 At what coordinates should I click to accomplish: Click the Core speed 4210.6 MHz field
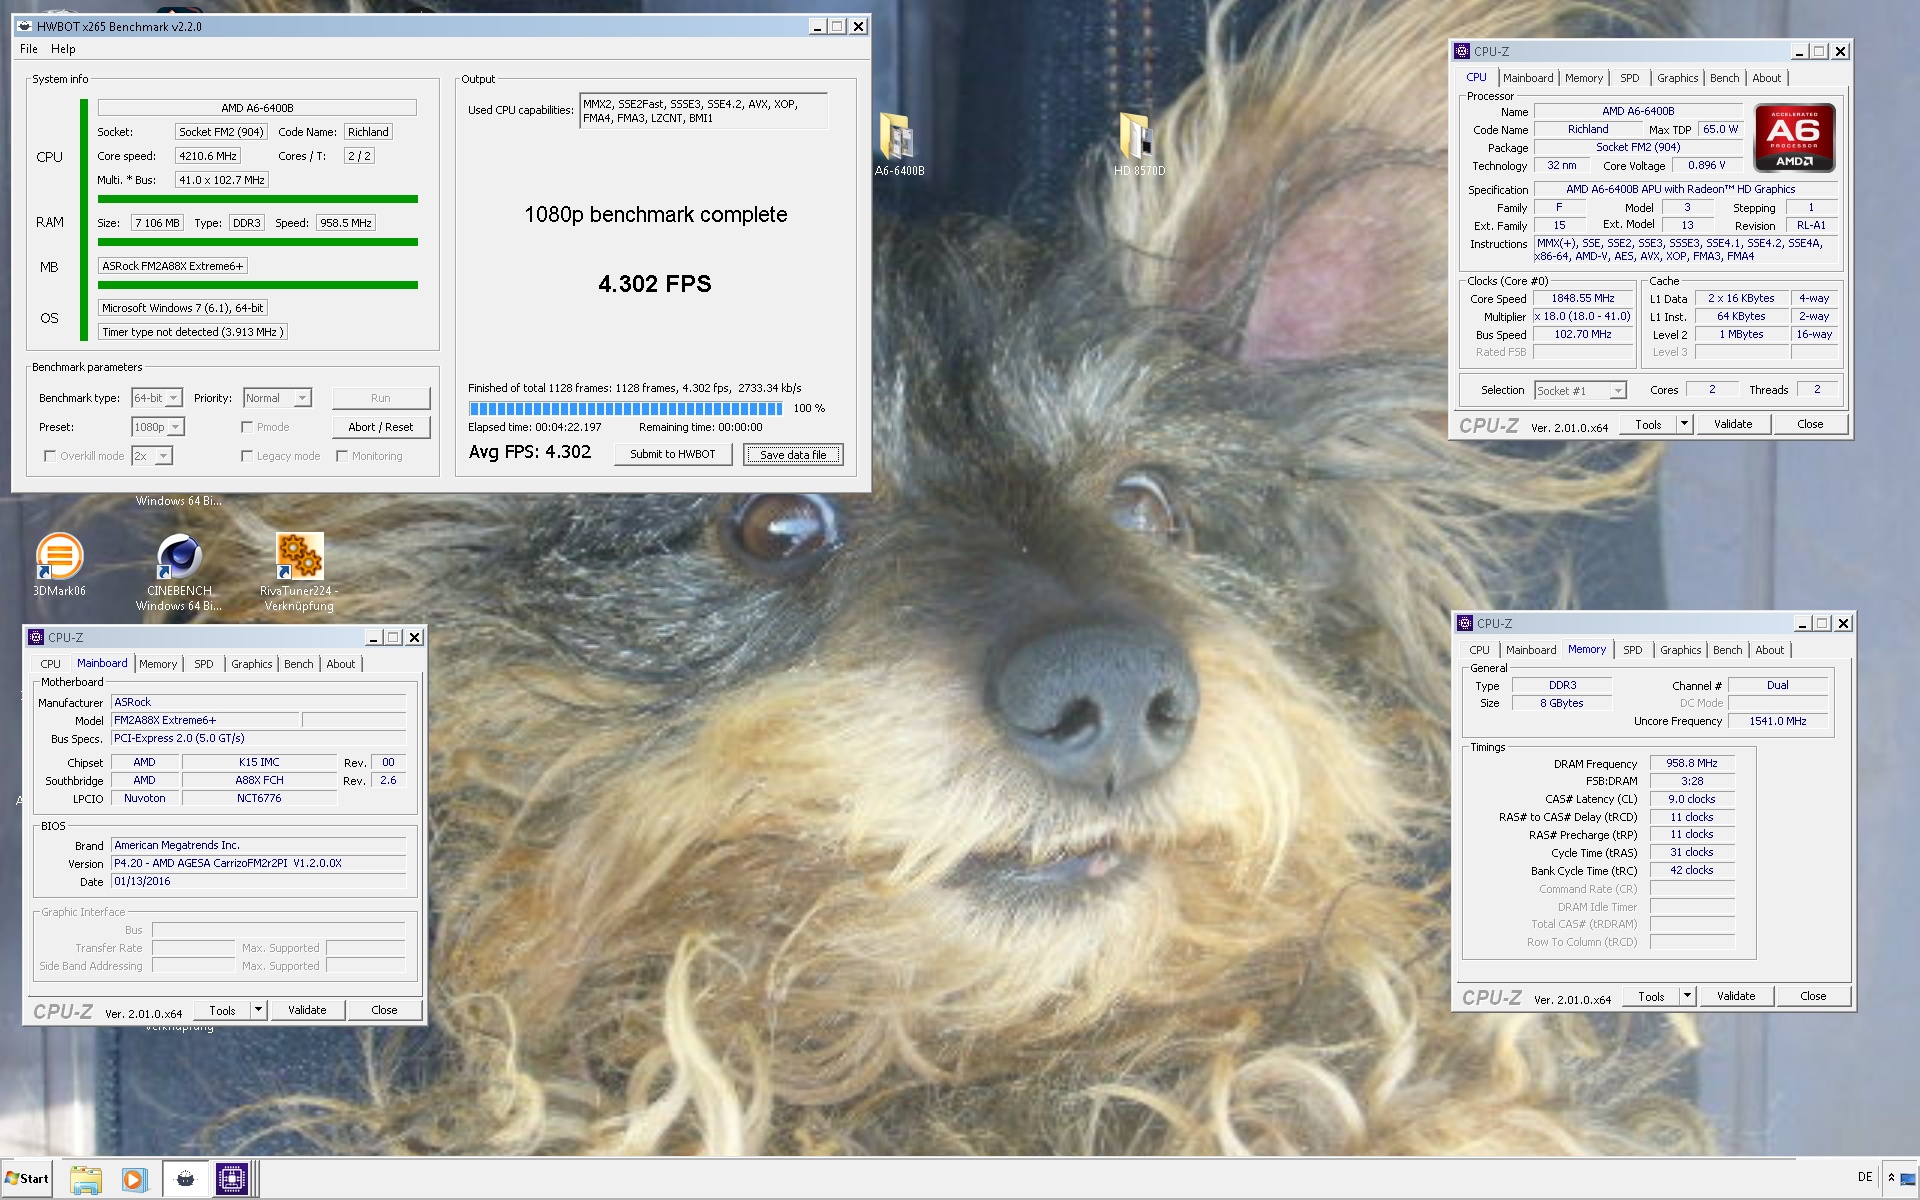[x=208, y=156]
